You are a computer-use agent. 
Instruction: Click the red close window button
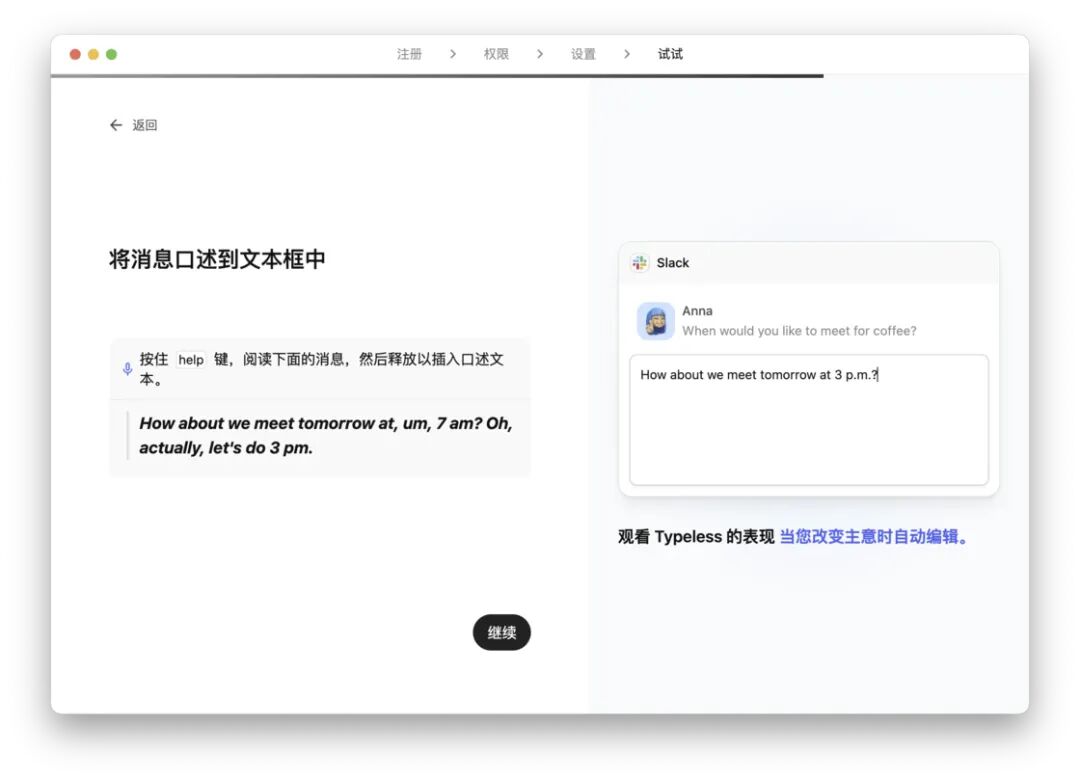click(x=75, y=54)
